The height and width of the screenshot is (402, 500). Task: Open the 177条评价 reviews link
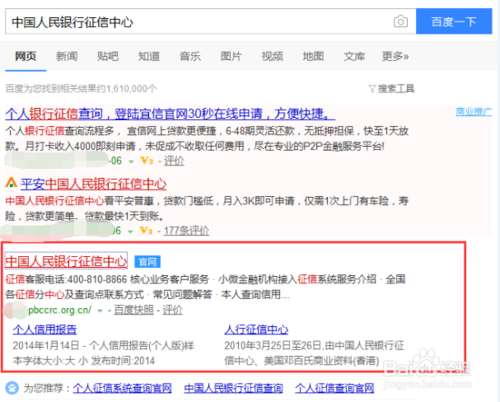point(186,230)
